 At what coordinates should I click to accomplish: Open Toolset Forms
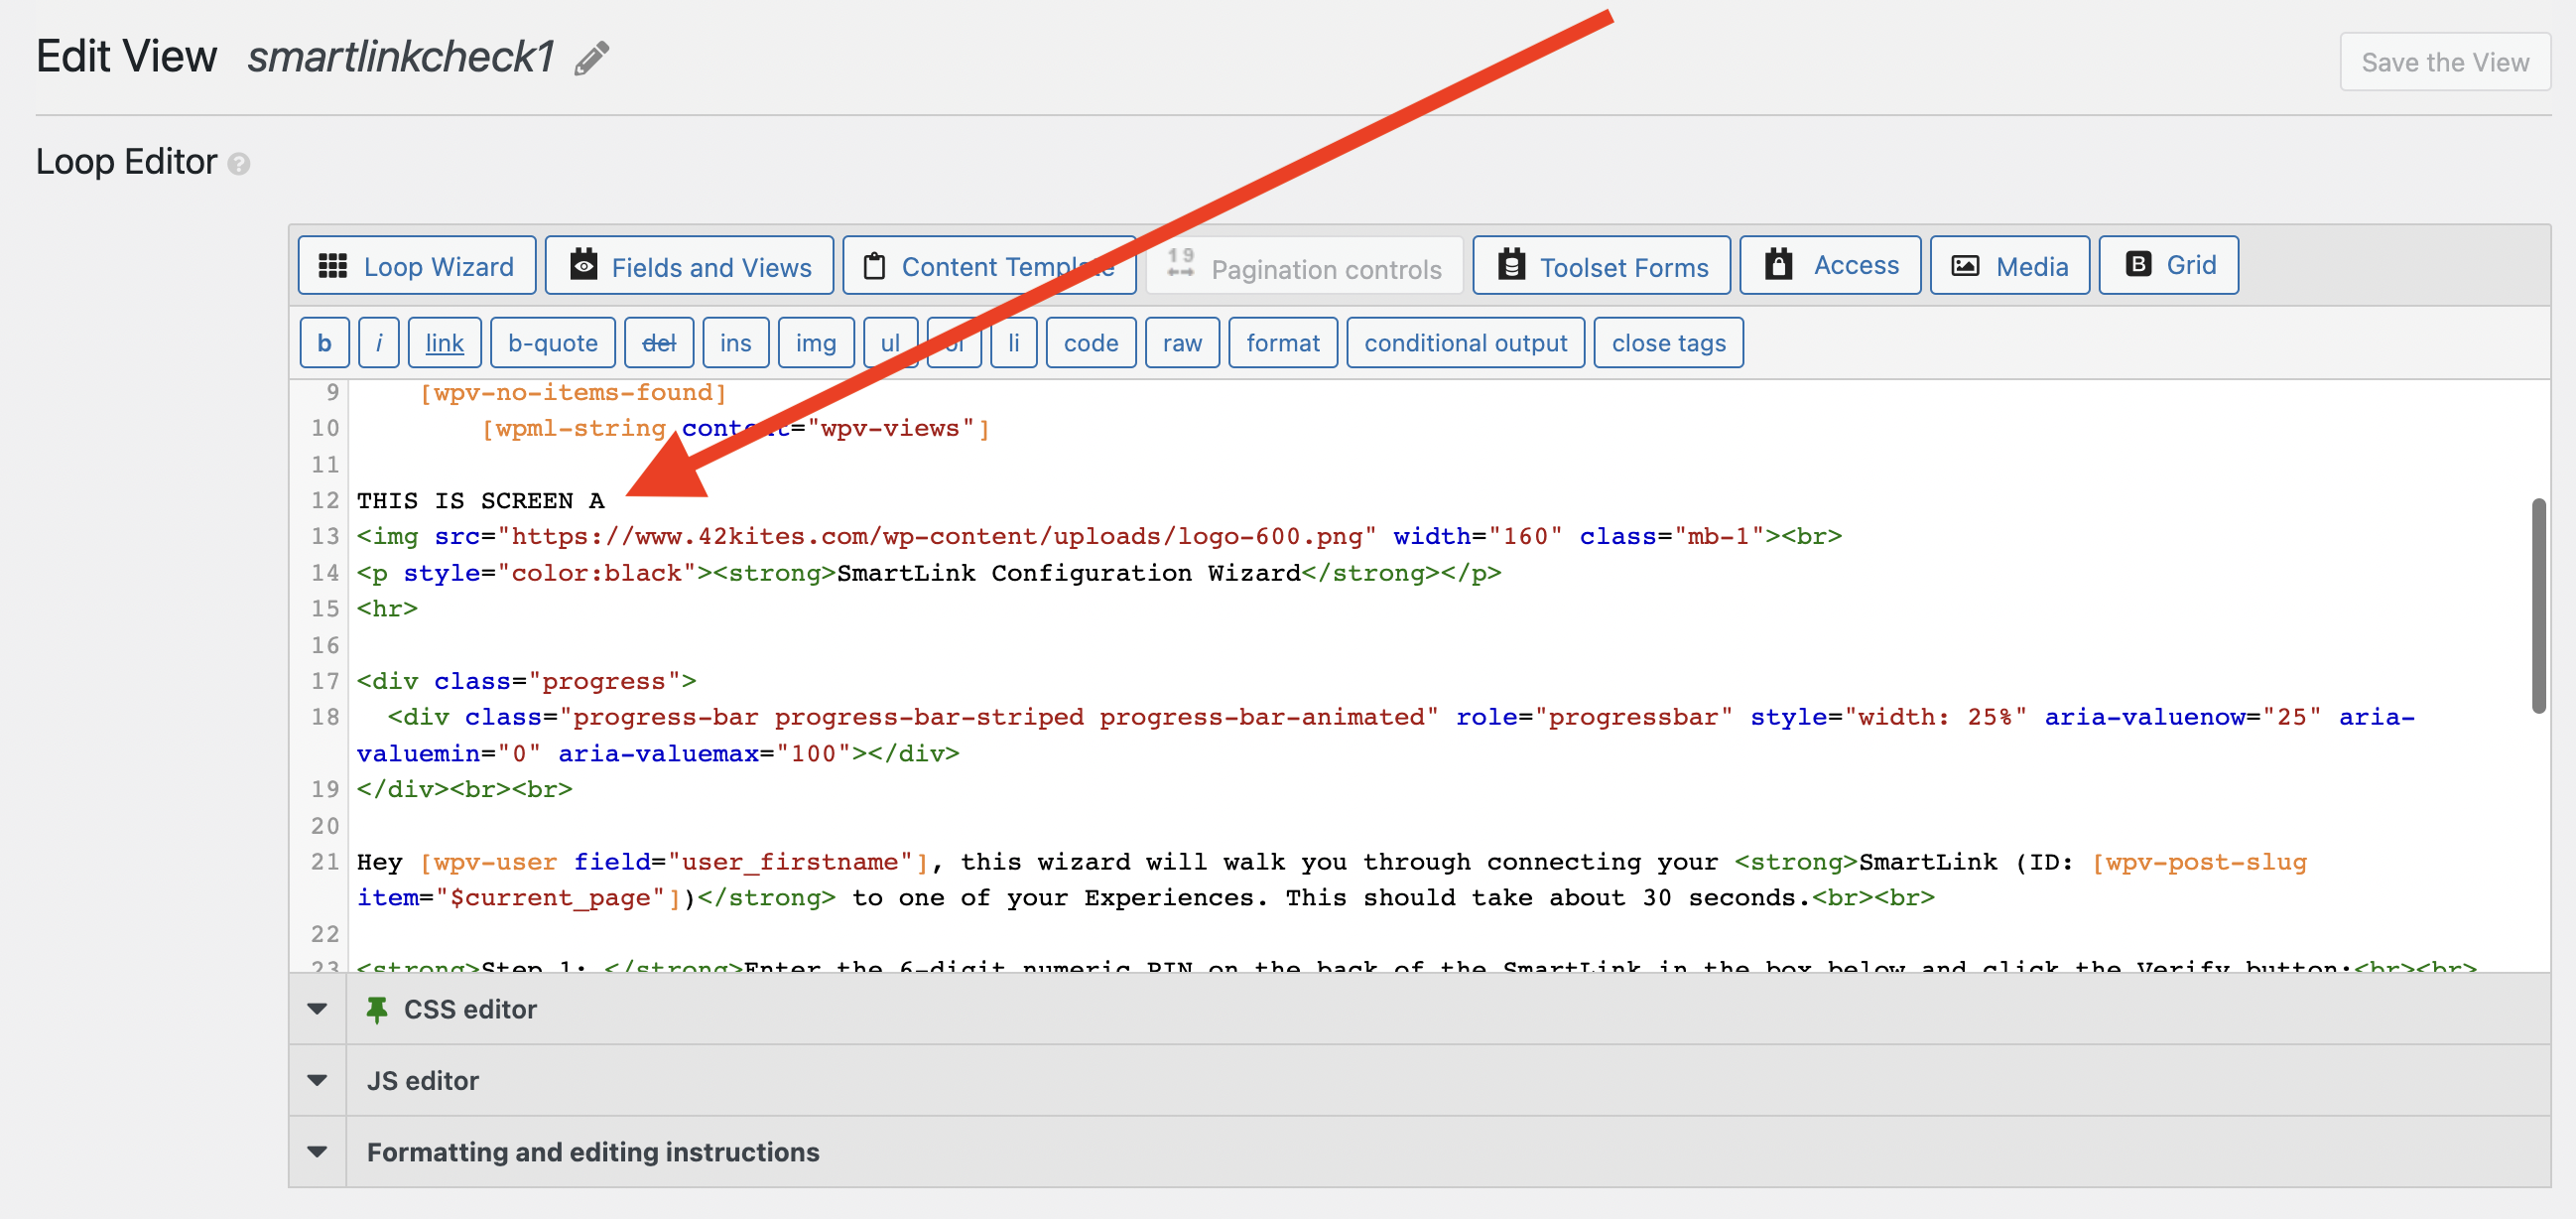tap(1601, 266)
